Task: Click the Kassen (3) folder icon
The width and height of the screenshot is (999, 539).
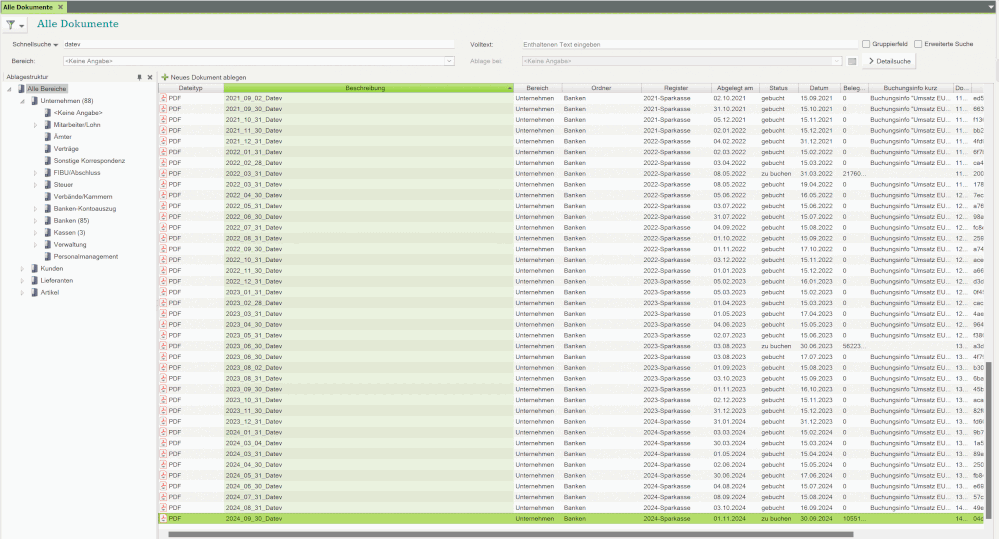Action: (x=48, y=233)
